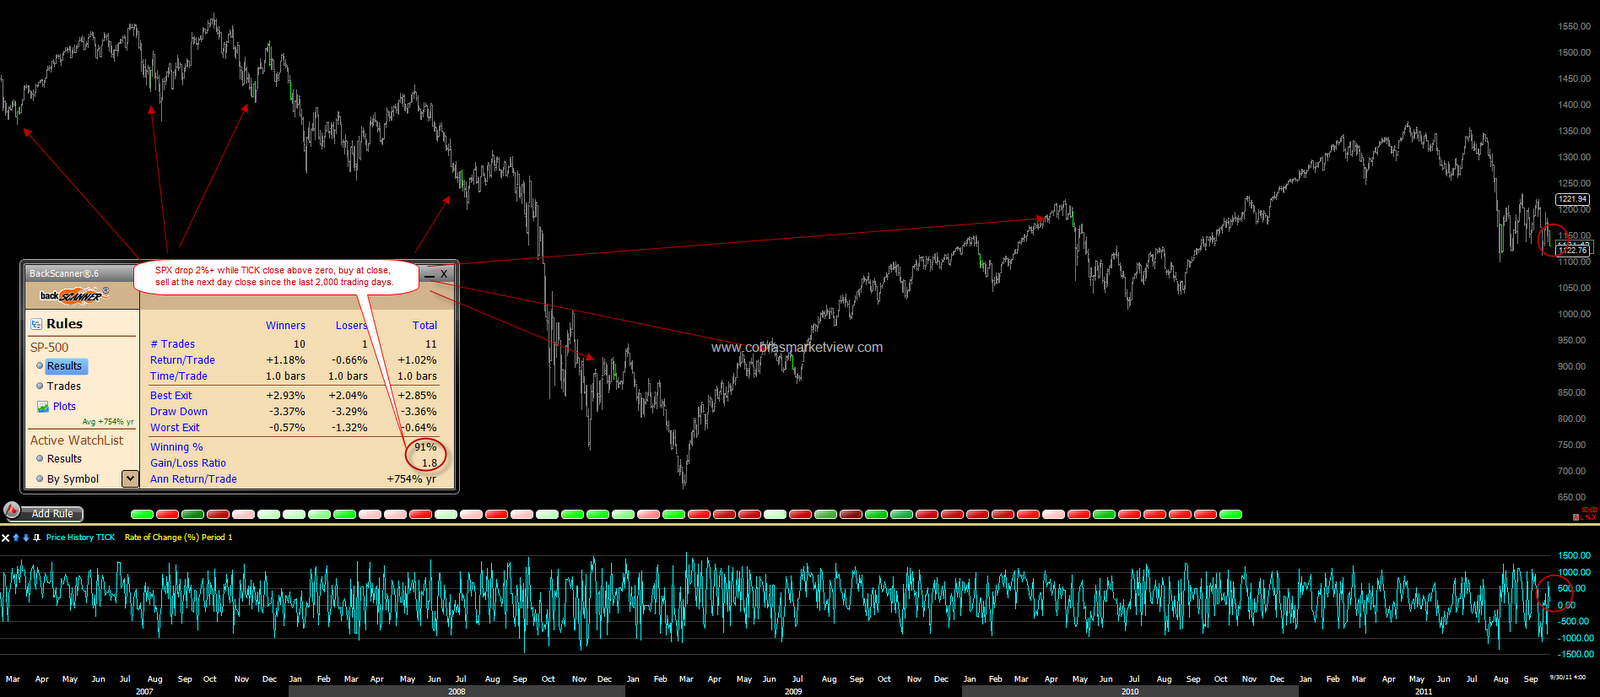1600x697 pixels.
Task: Click the Losers column header
Action: pyautogui.click(x=351, y=325)
